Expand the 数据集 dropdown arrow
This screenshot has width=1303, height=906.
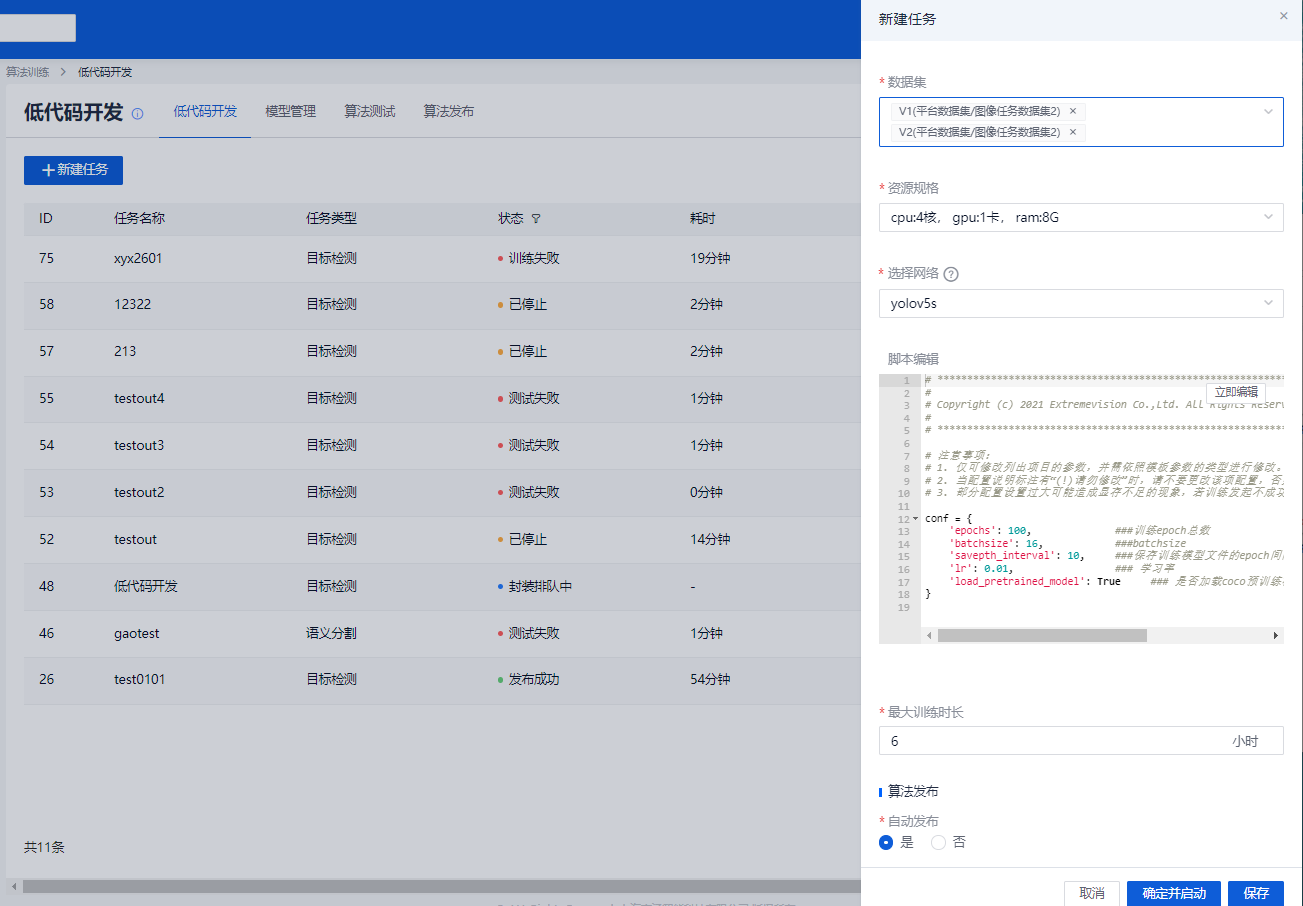click(1269, 111)
